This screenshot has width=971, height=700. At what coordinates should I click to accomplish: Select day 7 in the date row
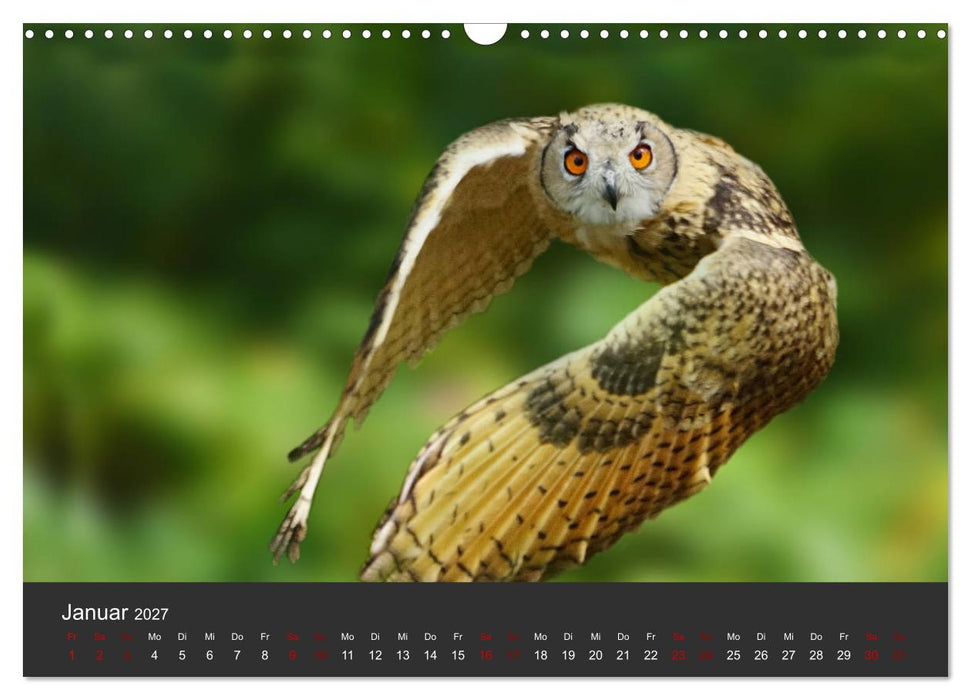[237, 655]
